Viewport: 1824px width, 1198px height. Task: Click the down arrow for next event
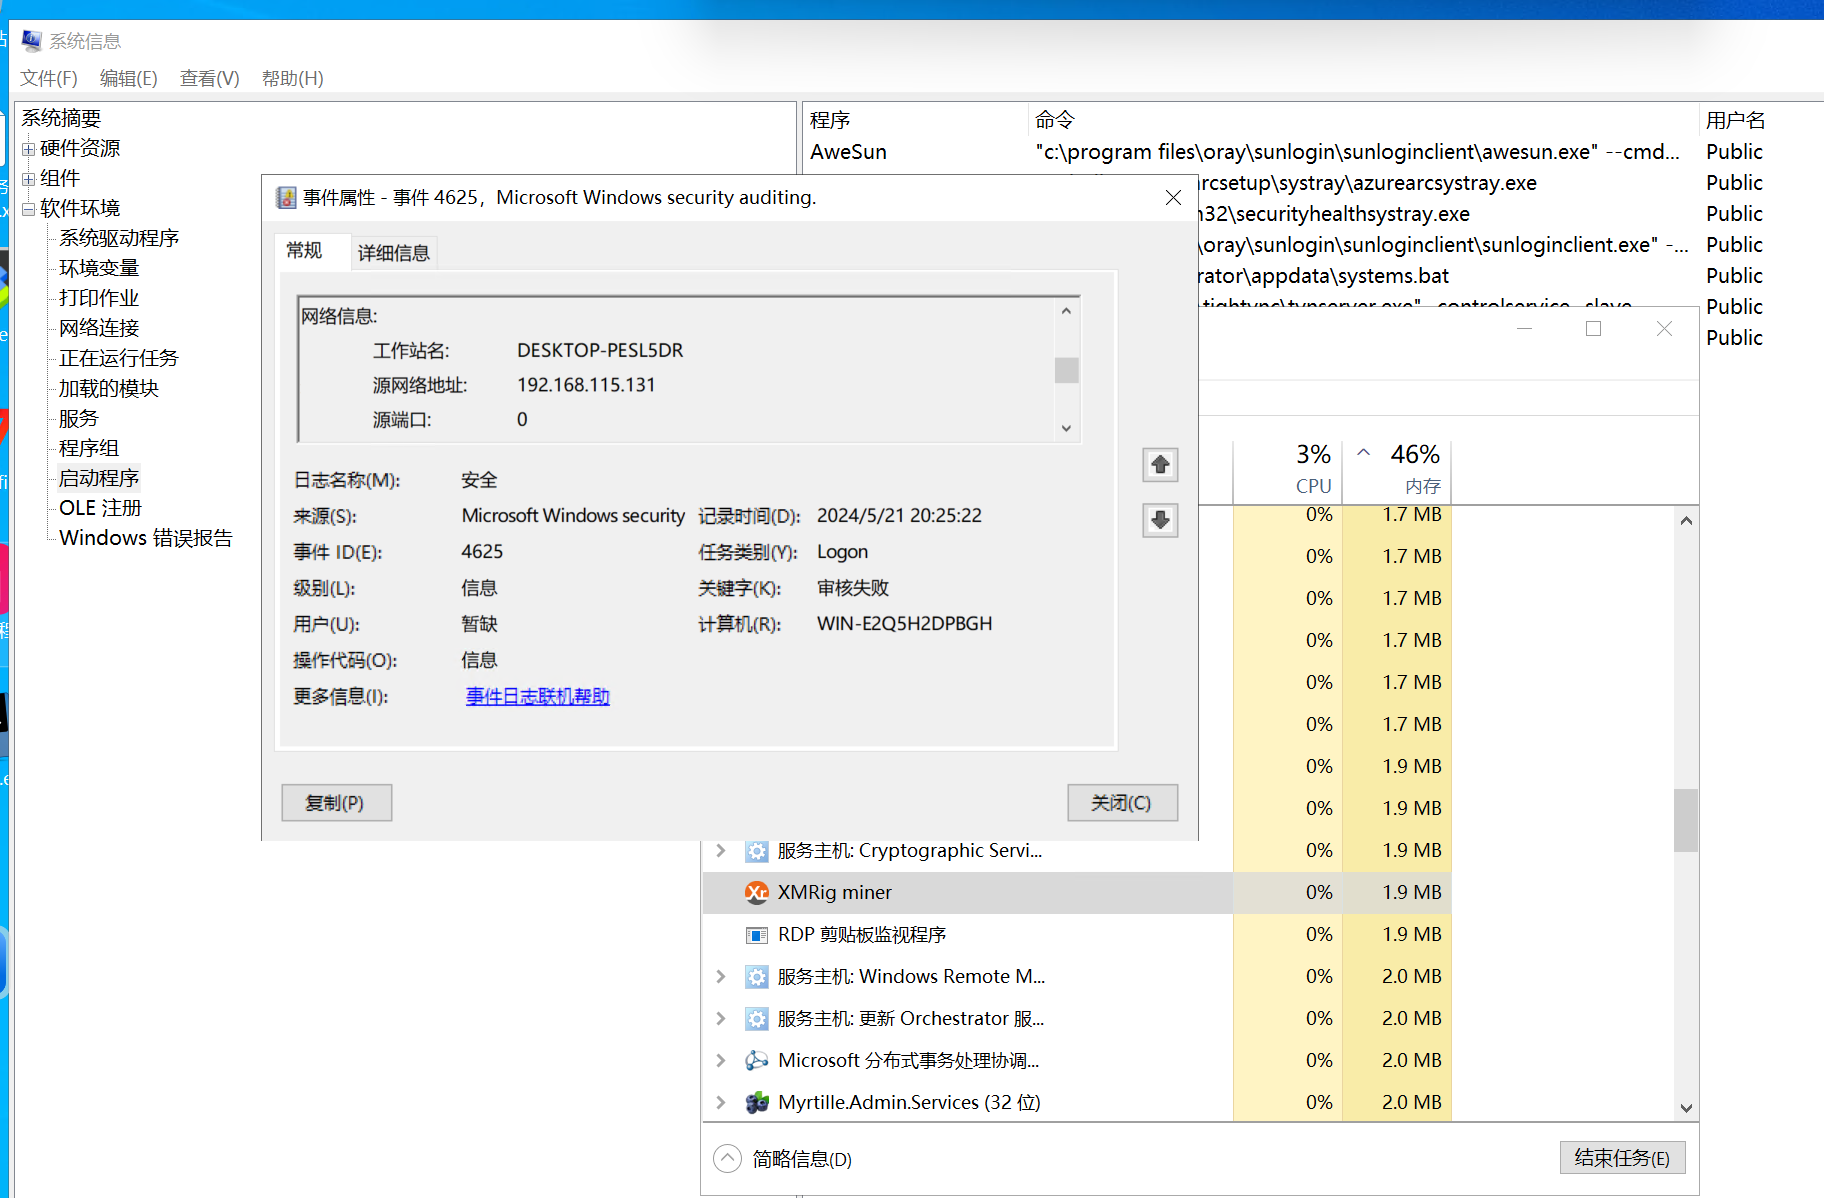1159,520
